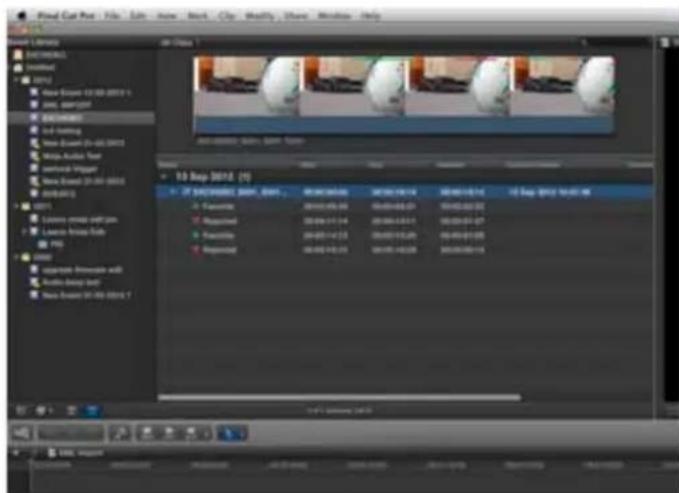This screenshot has height=493, width=679.
Task: Collapse the 13 Sep 2012 date group
Action: click(164, 177)
